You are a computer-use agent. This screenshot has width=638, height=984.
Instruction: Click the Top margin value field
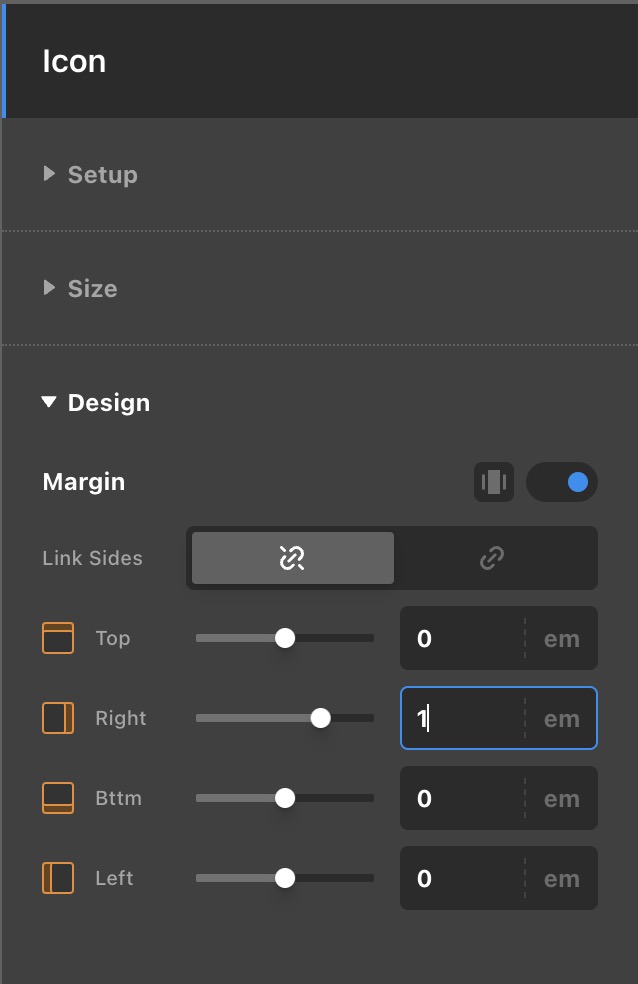click(460, 638)
